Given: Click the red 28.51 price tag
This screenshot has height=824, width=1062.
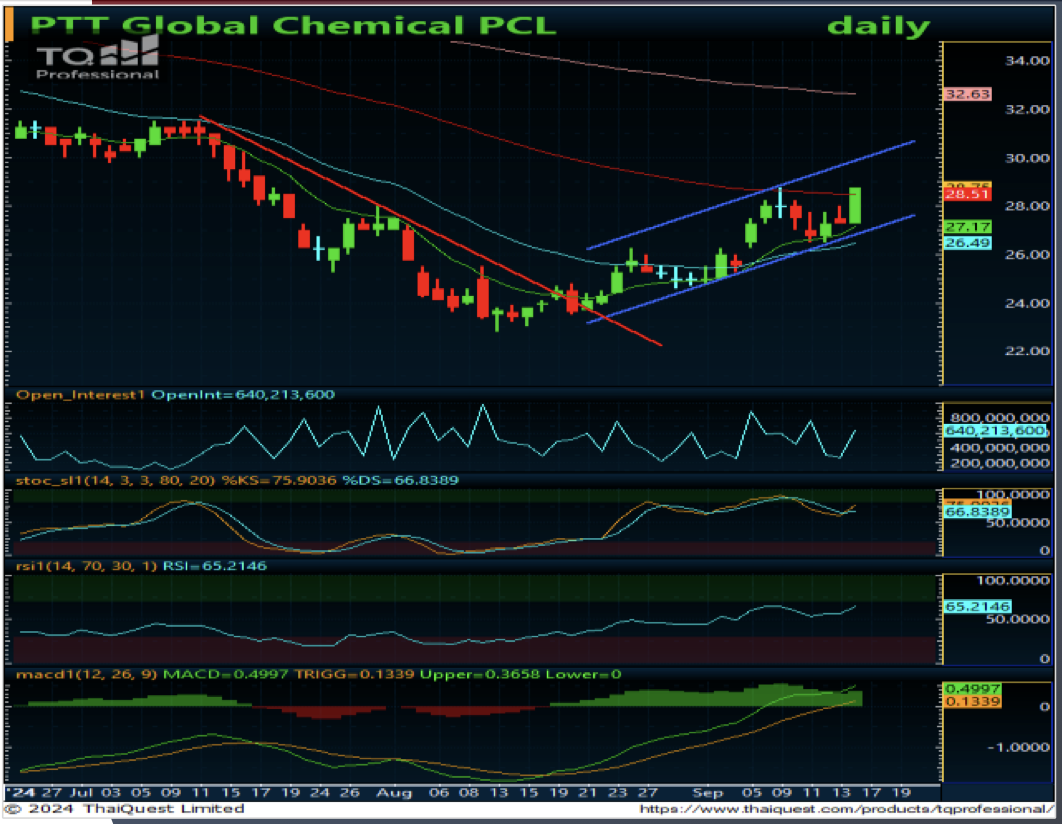Looking at the screenshot, I should pos(967,195).
